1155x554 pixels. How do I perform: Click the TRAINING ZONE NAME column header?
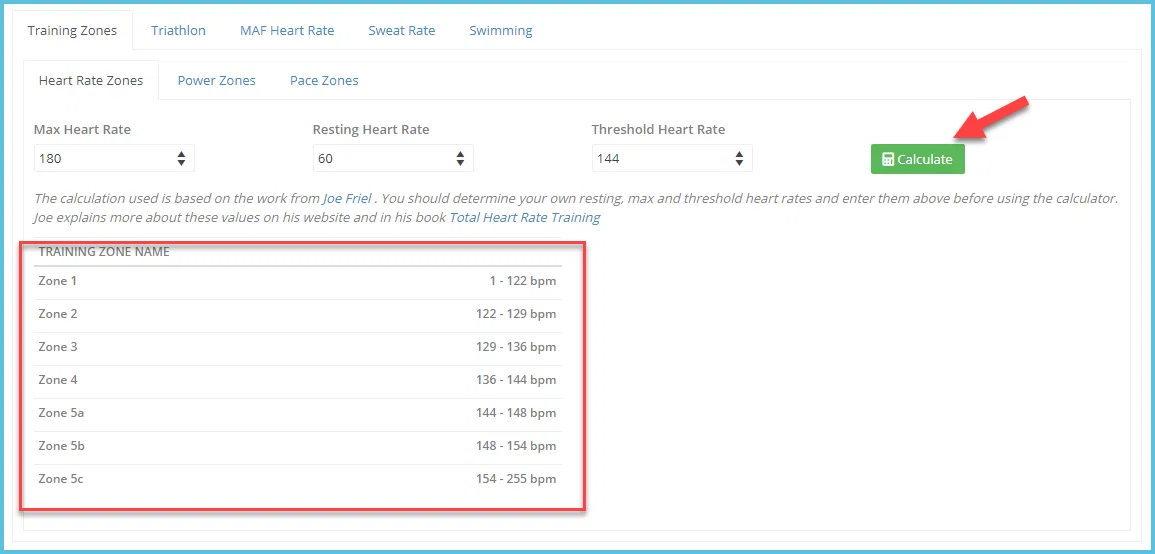[x=104, y=251]
